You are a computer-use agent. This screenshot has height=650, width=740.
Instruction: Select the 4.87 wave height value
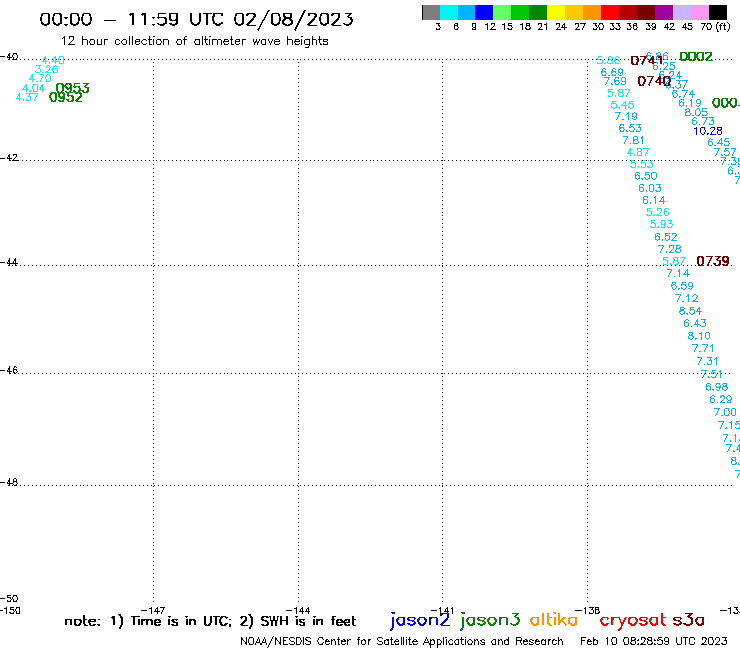pyautogui.click(x=638, y=152)
